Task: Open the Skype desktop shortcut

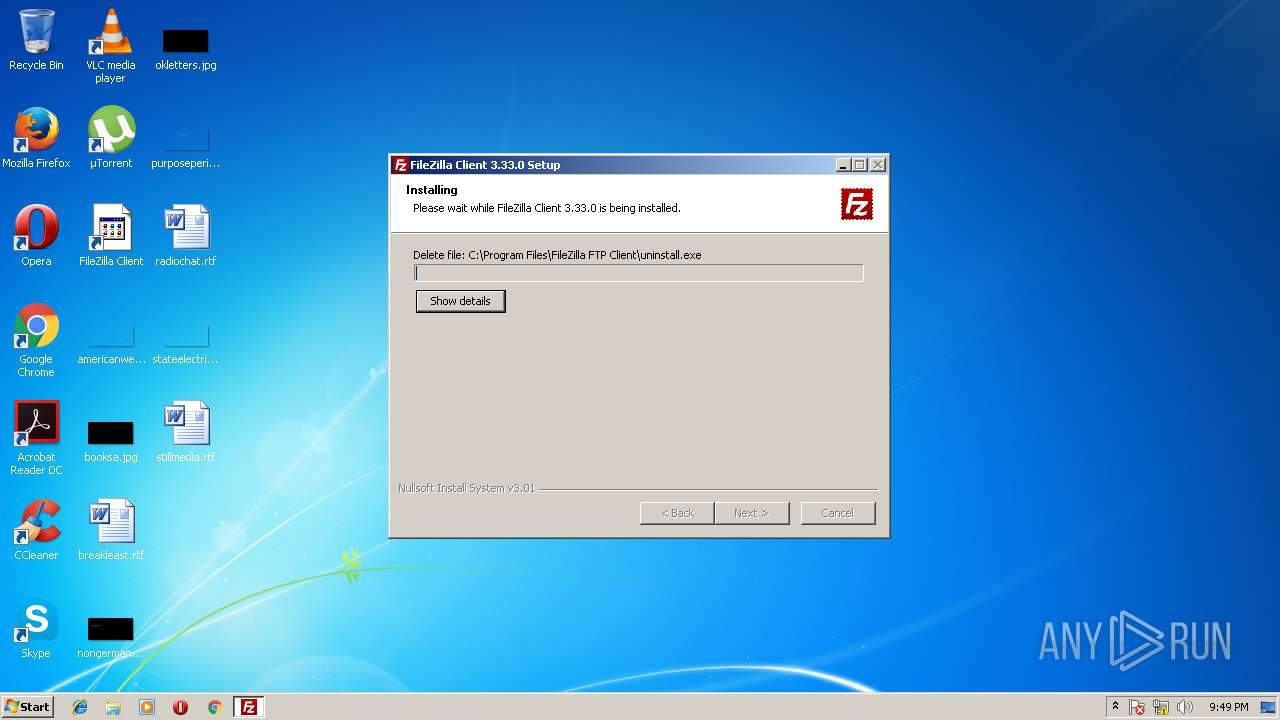Action: point(36,628)
